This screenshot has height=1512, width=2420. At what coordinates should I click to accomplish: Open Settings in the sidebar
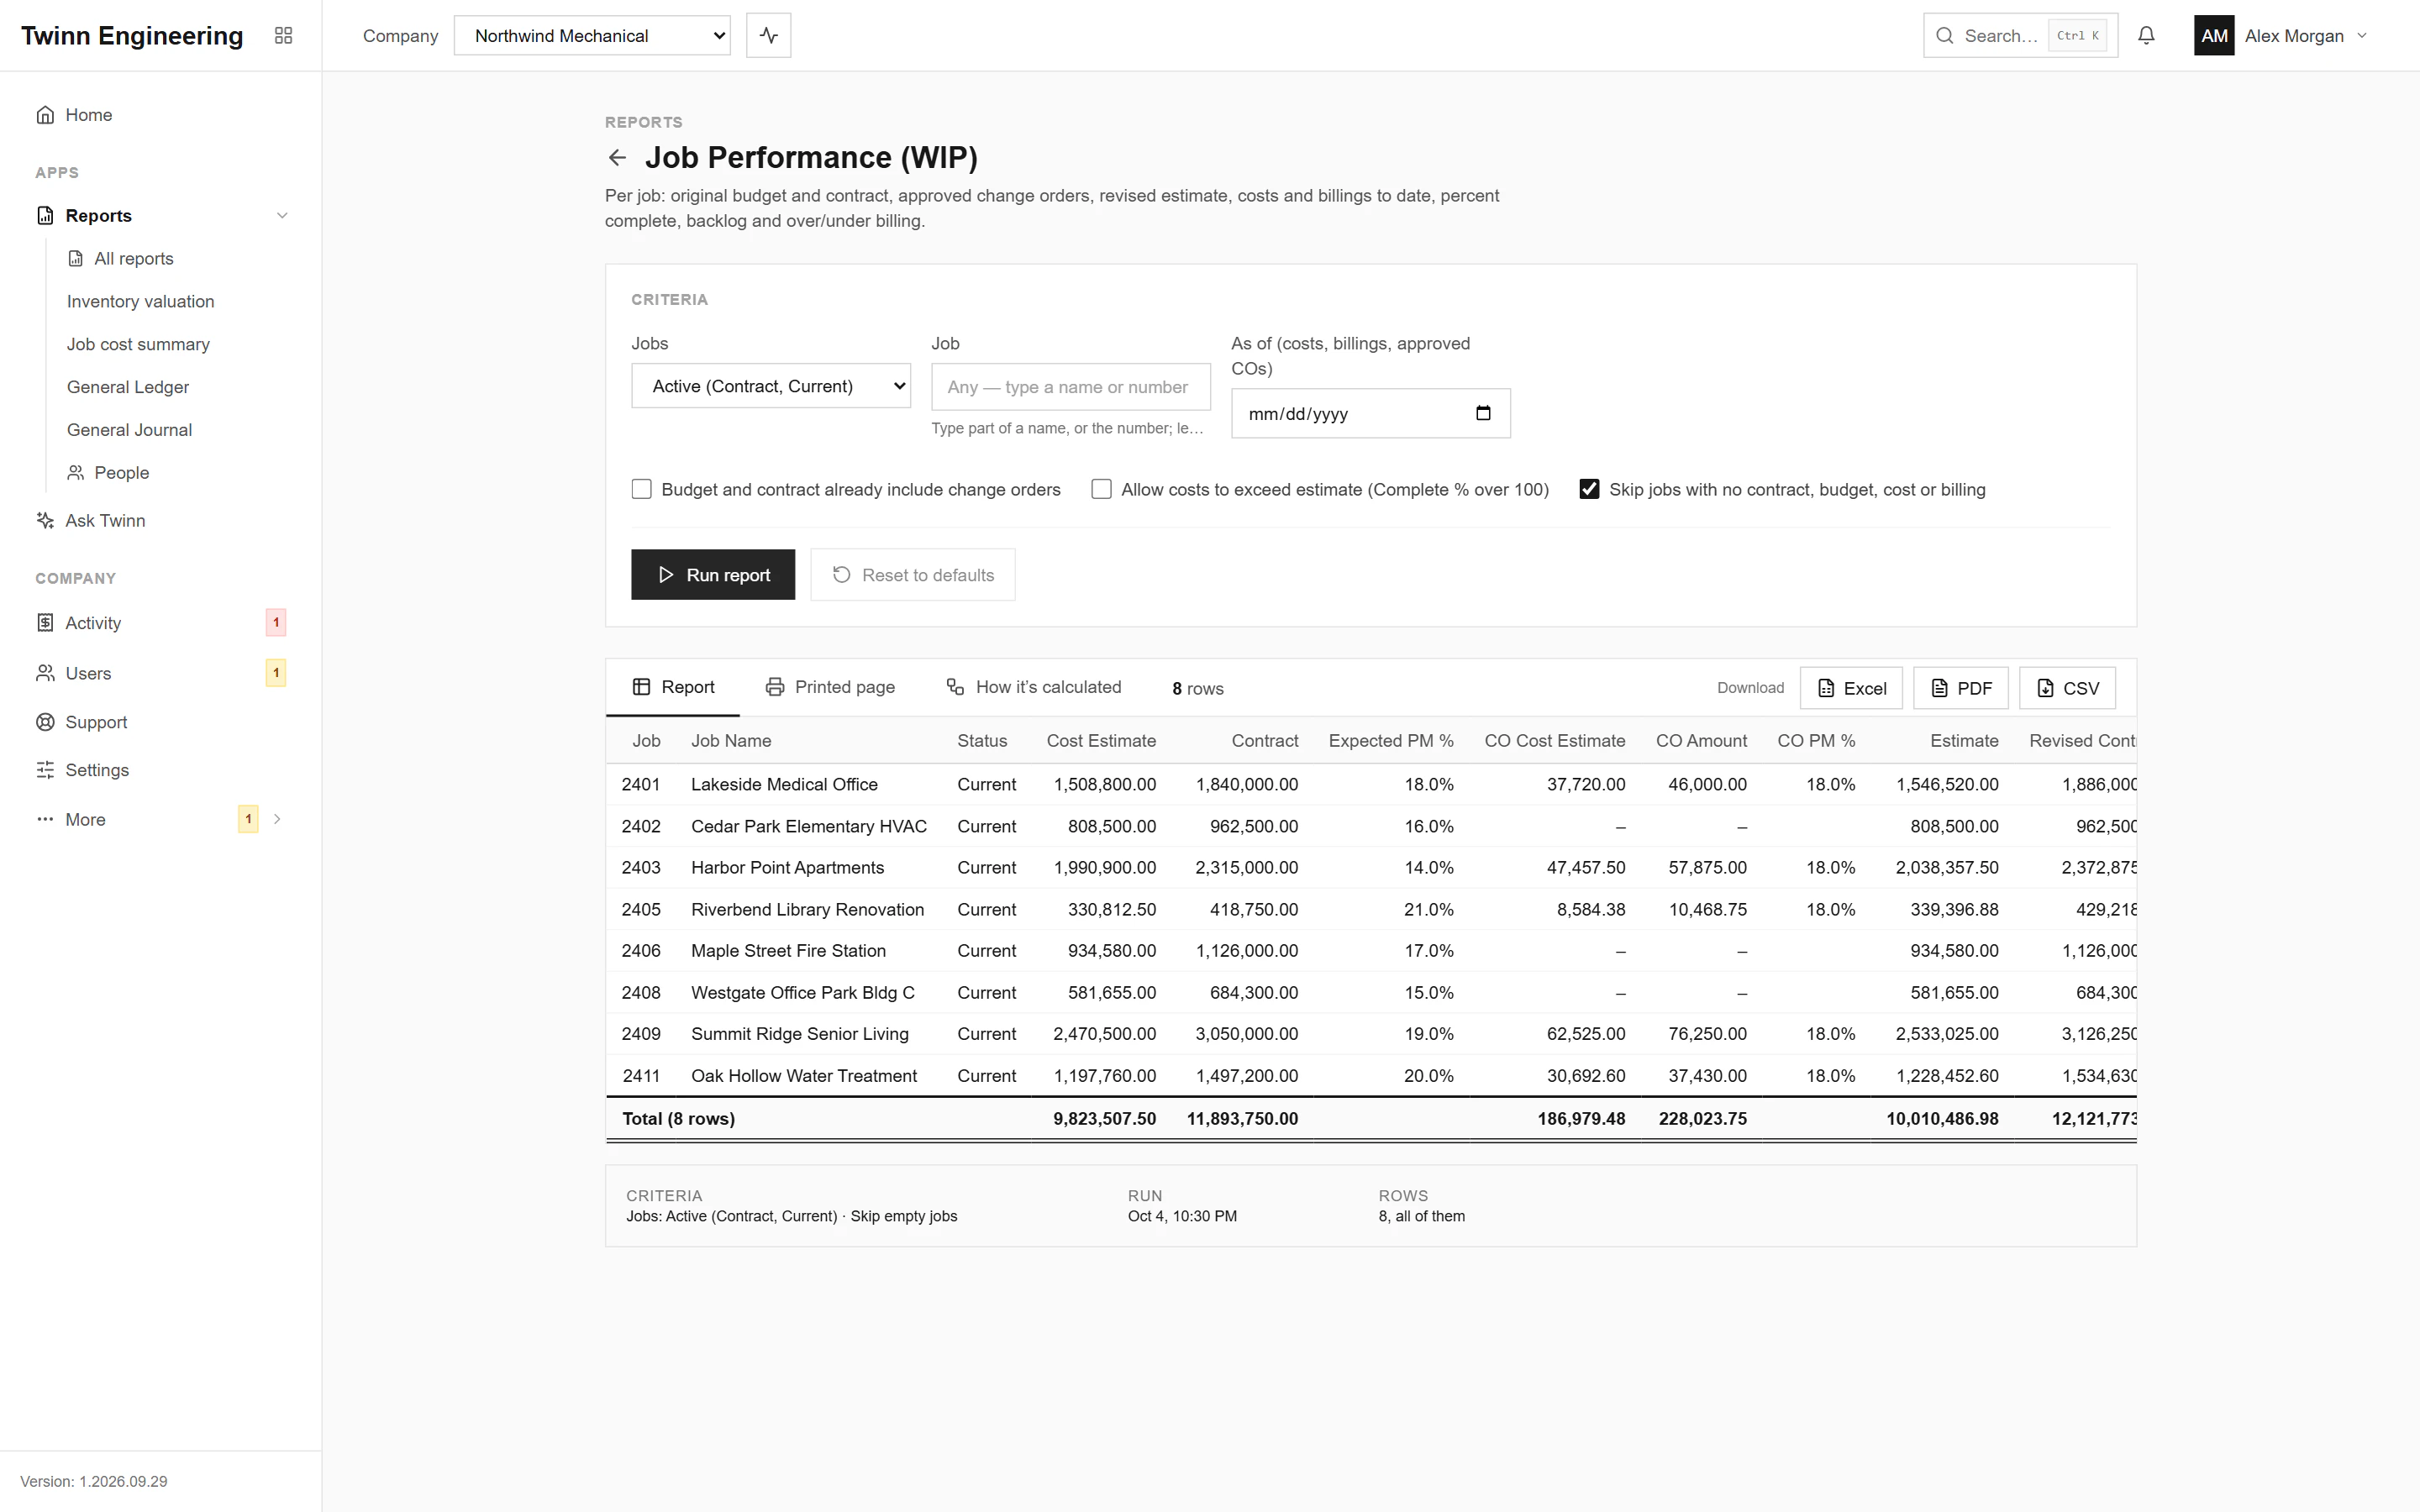tap(161, 770)
